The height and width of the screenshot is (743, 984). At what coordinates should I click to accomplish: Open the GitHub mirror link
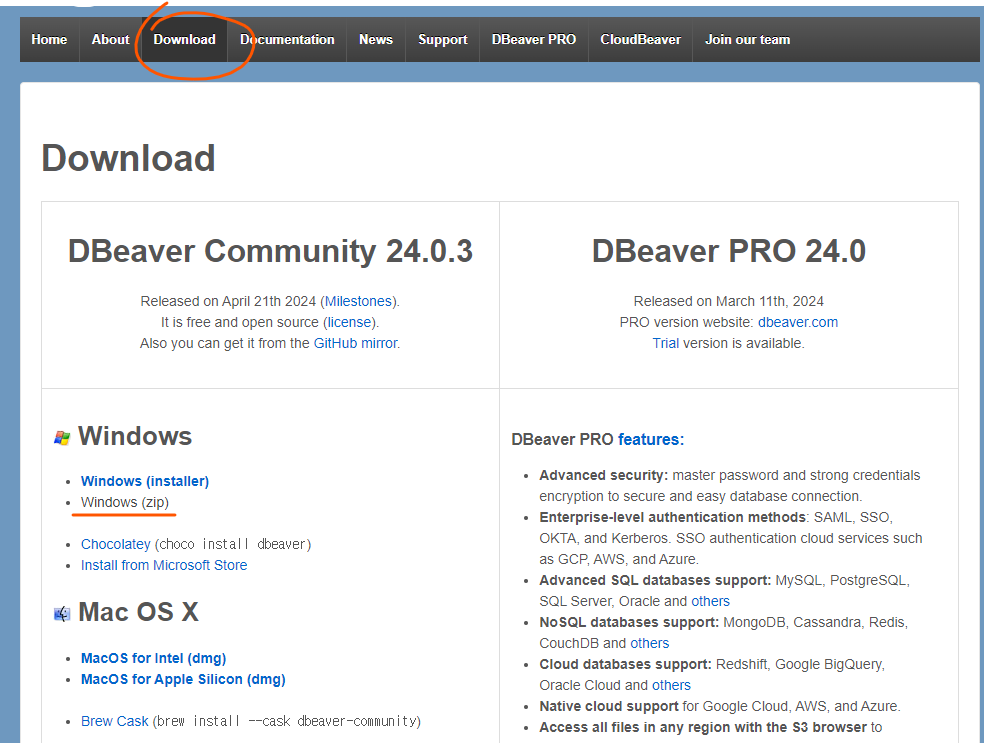tap(356, 343)
